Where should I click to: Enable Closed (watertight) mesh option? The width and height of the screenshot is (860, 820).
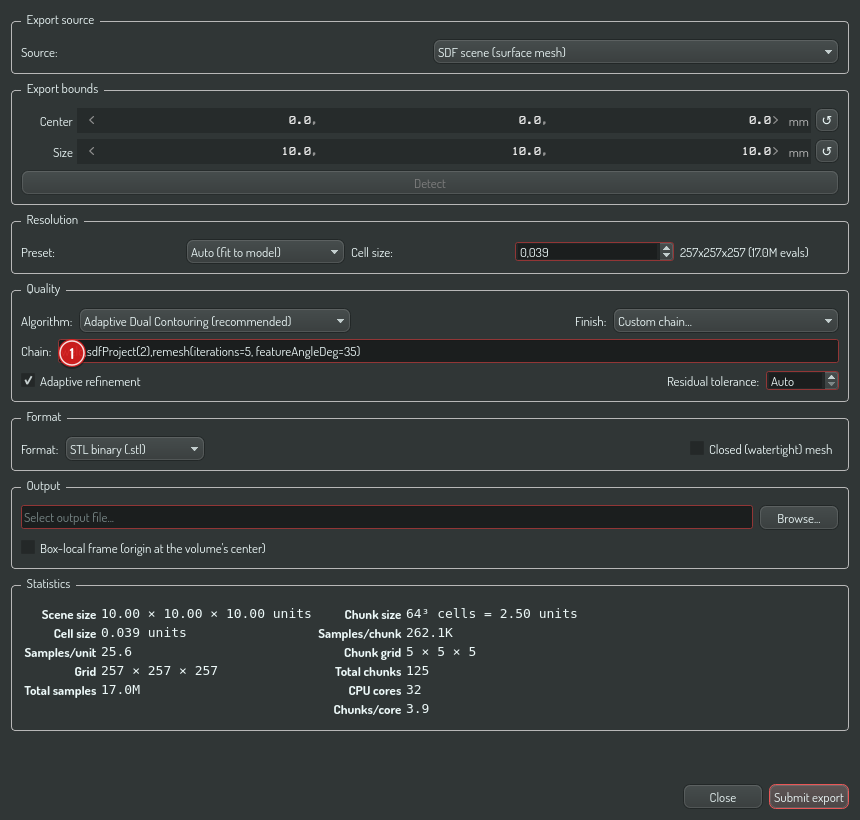coord(697,449)
